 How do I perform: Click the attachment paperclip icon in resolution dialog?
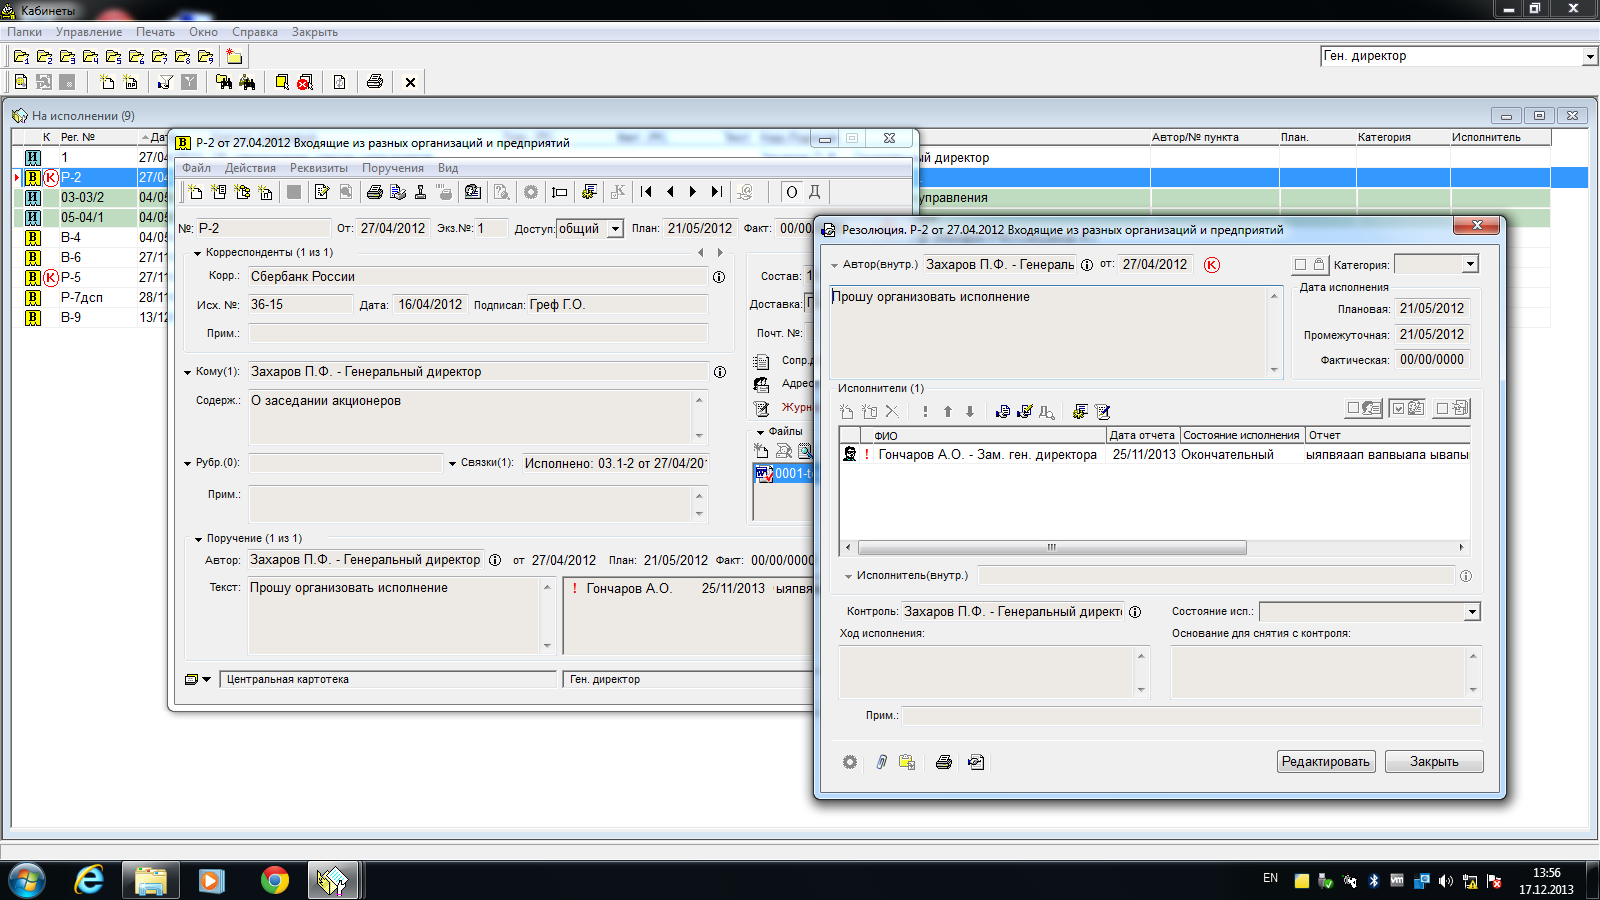(x=881, y=762)
